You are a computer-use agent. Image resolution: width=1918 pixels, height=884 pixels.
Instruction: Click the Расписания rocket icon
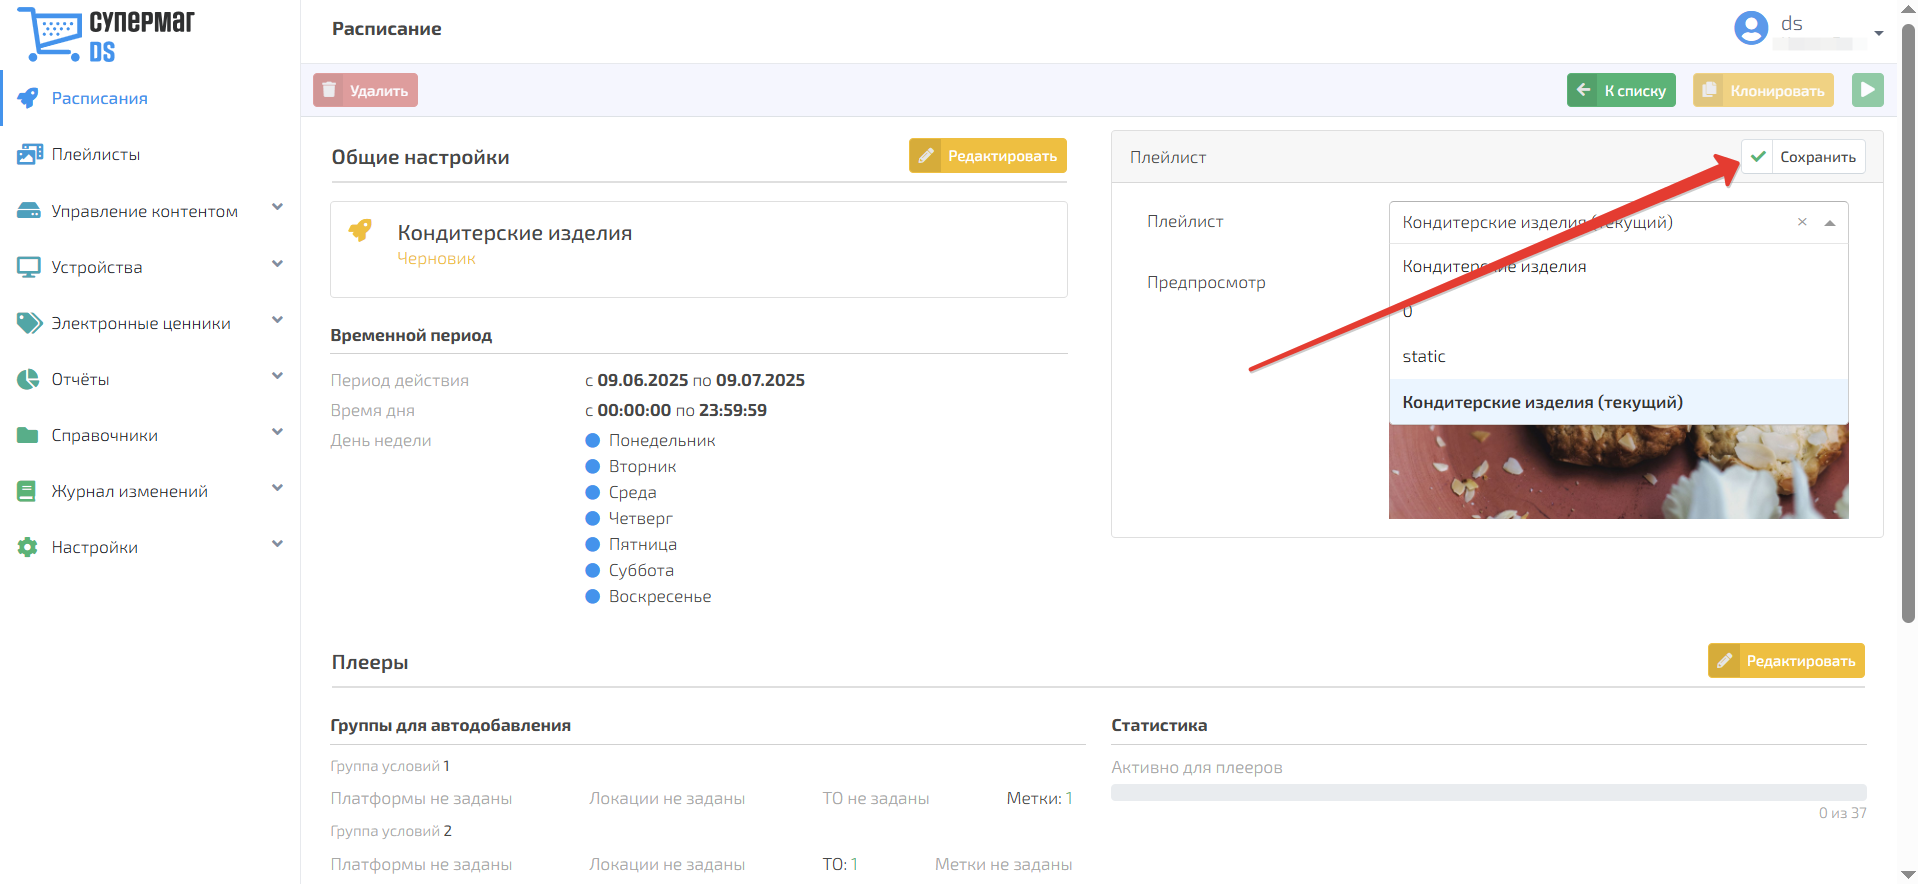(x=28, y=98)
